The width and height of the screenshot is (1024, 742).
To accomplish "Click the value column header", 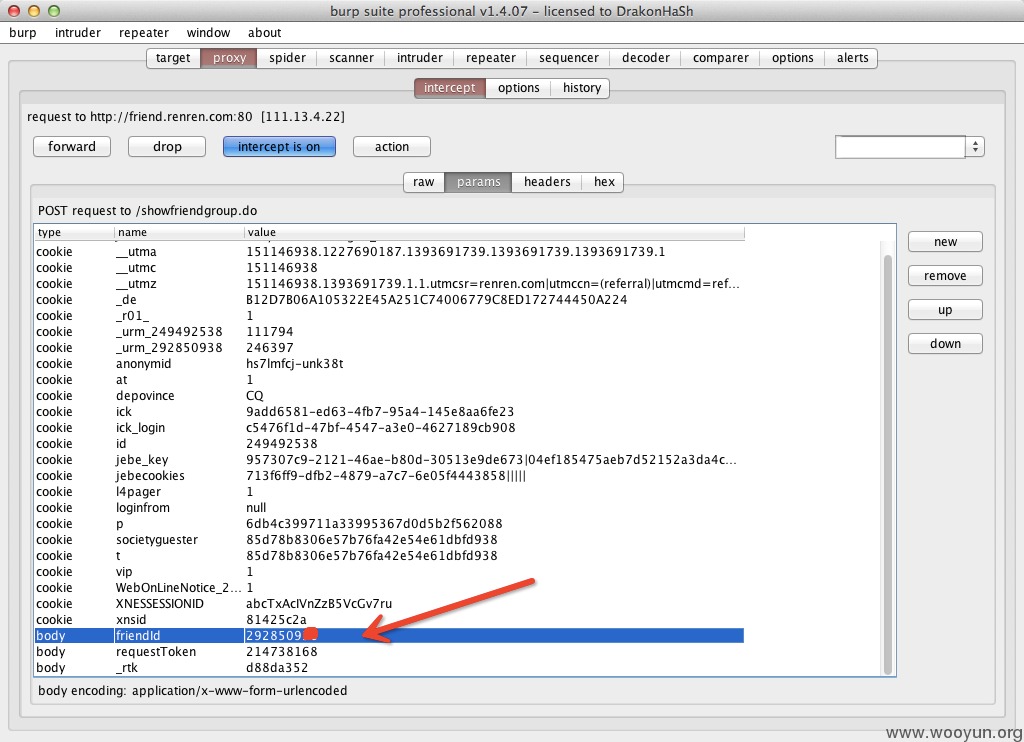I will tap(494, 233).
